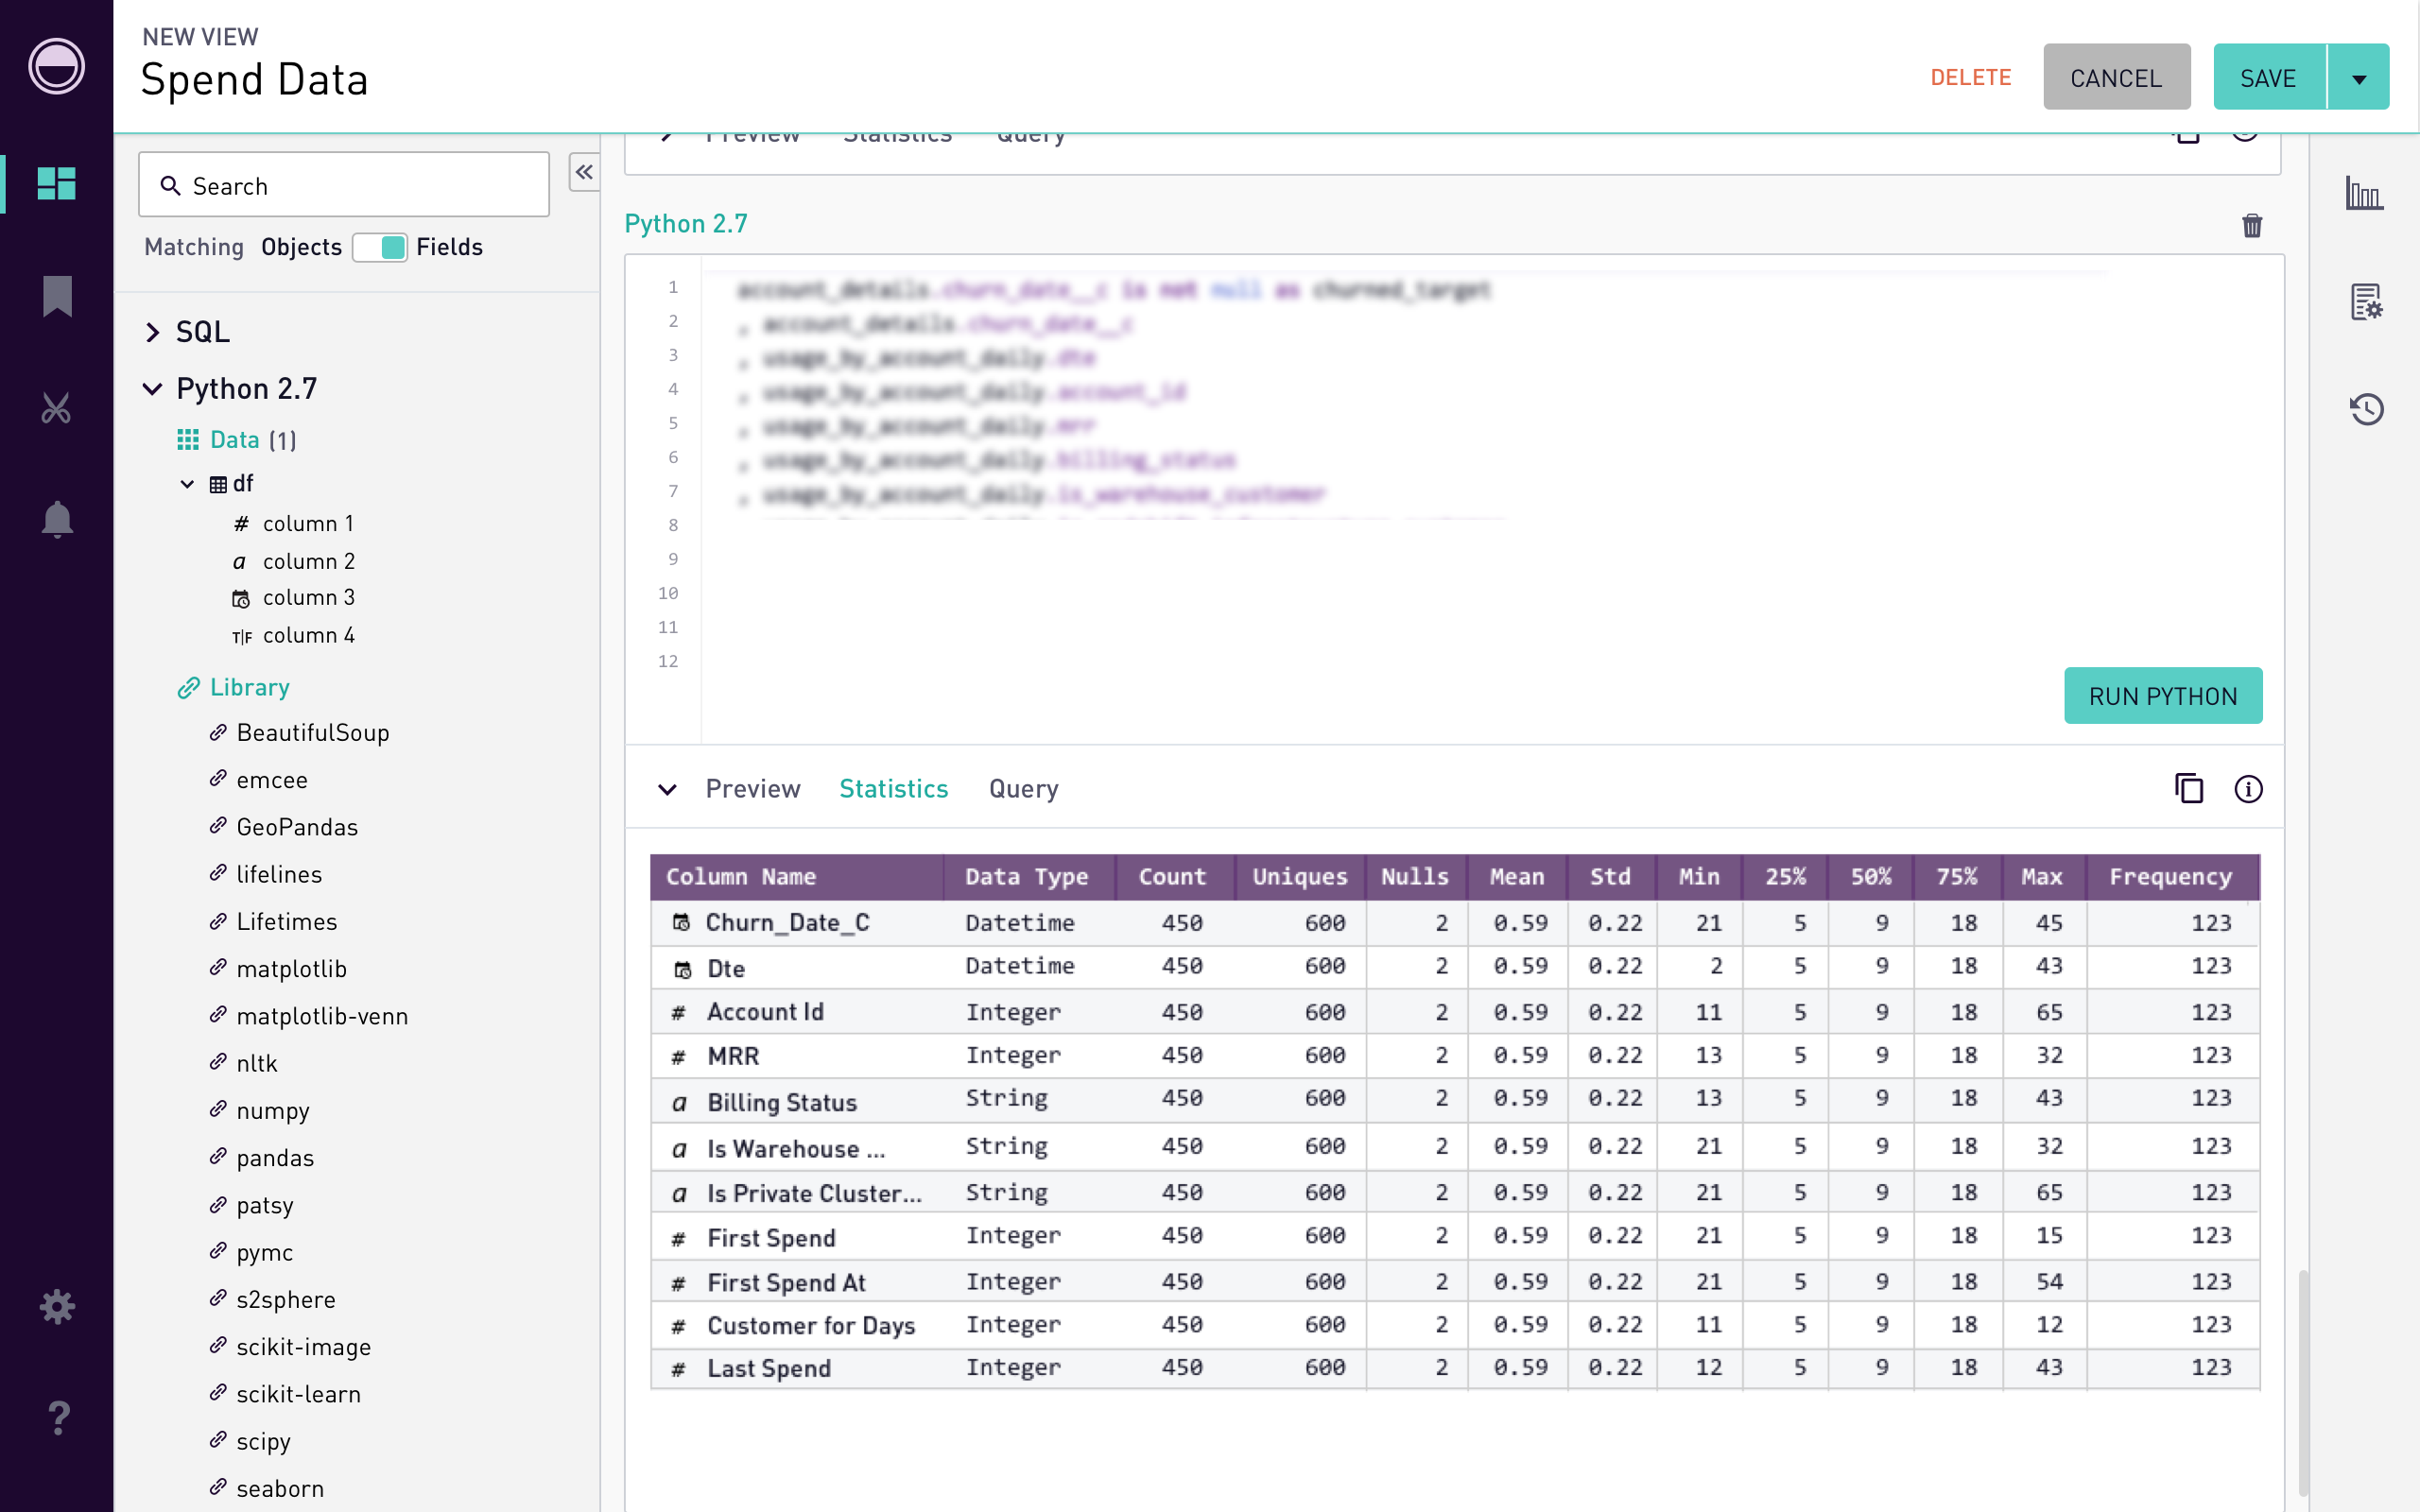Screen dimensions: 2420x1512
Task: Open the help question mark icon
Action: [x=58, y=1417]
